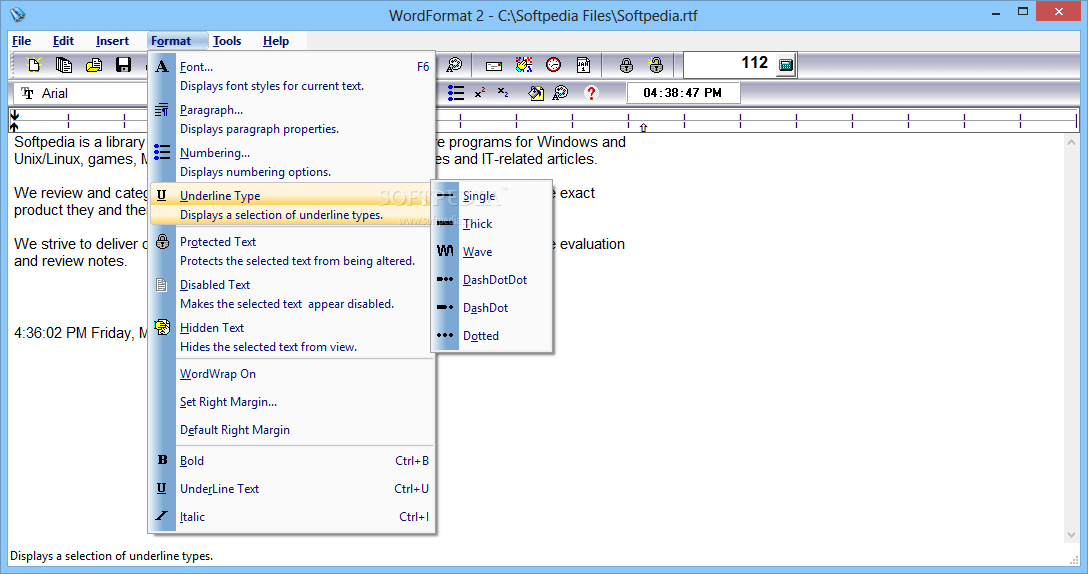Image resolution: width=1088 pixels, height=574 pixels.
Task: Click the Arial font name box
Action: click(x=81, y=93)
